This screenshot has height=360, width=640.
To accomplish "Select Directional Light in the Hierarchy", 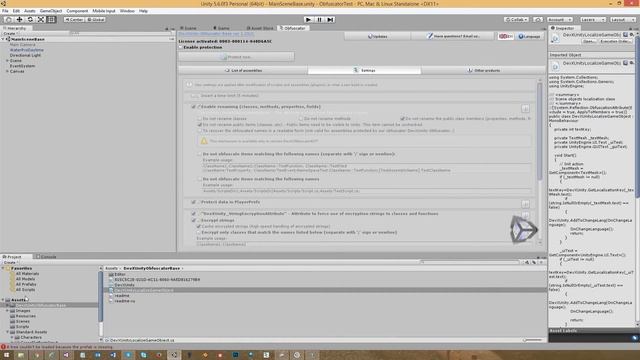I will pos(25,55).
